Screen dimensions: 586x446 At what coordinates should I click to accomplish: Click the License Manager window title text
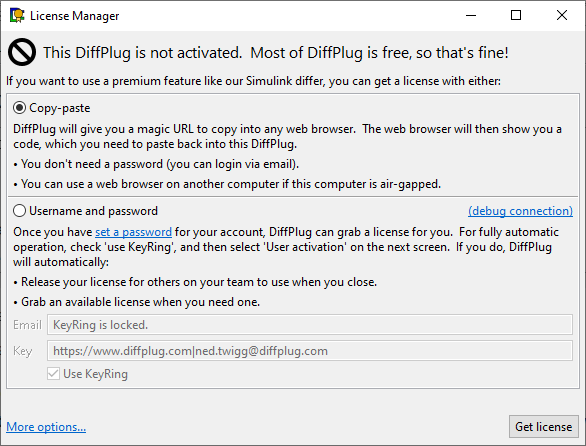[x=74, y=16]
